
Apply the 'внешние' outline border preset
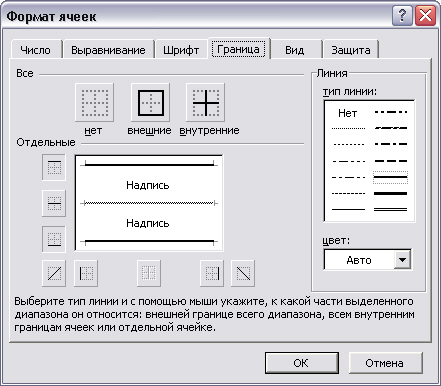click(151, 102)
